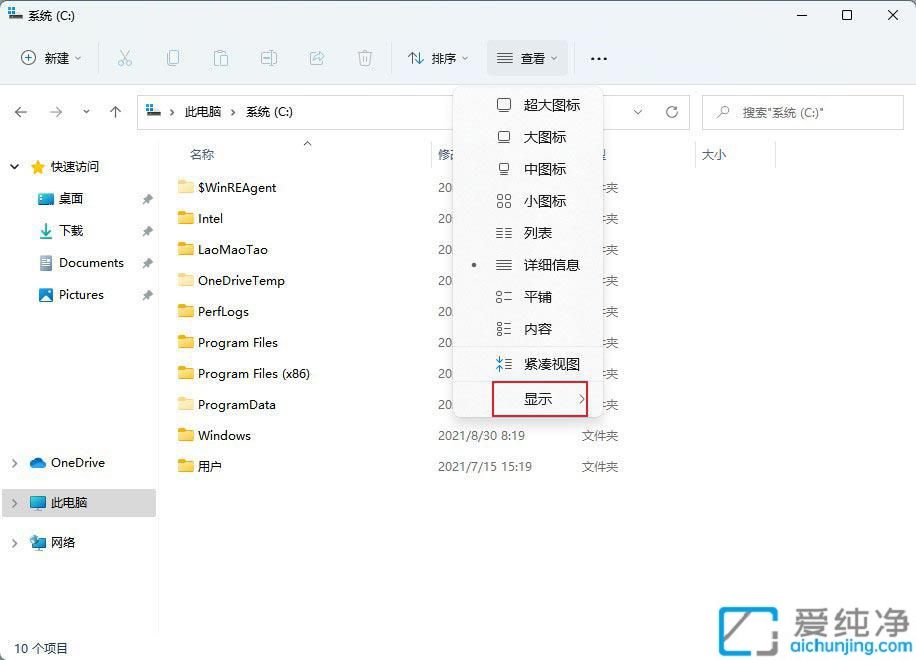Open the 排序 sort dropdown
This screenshot has width=916, height=660.
pos(438,58)
